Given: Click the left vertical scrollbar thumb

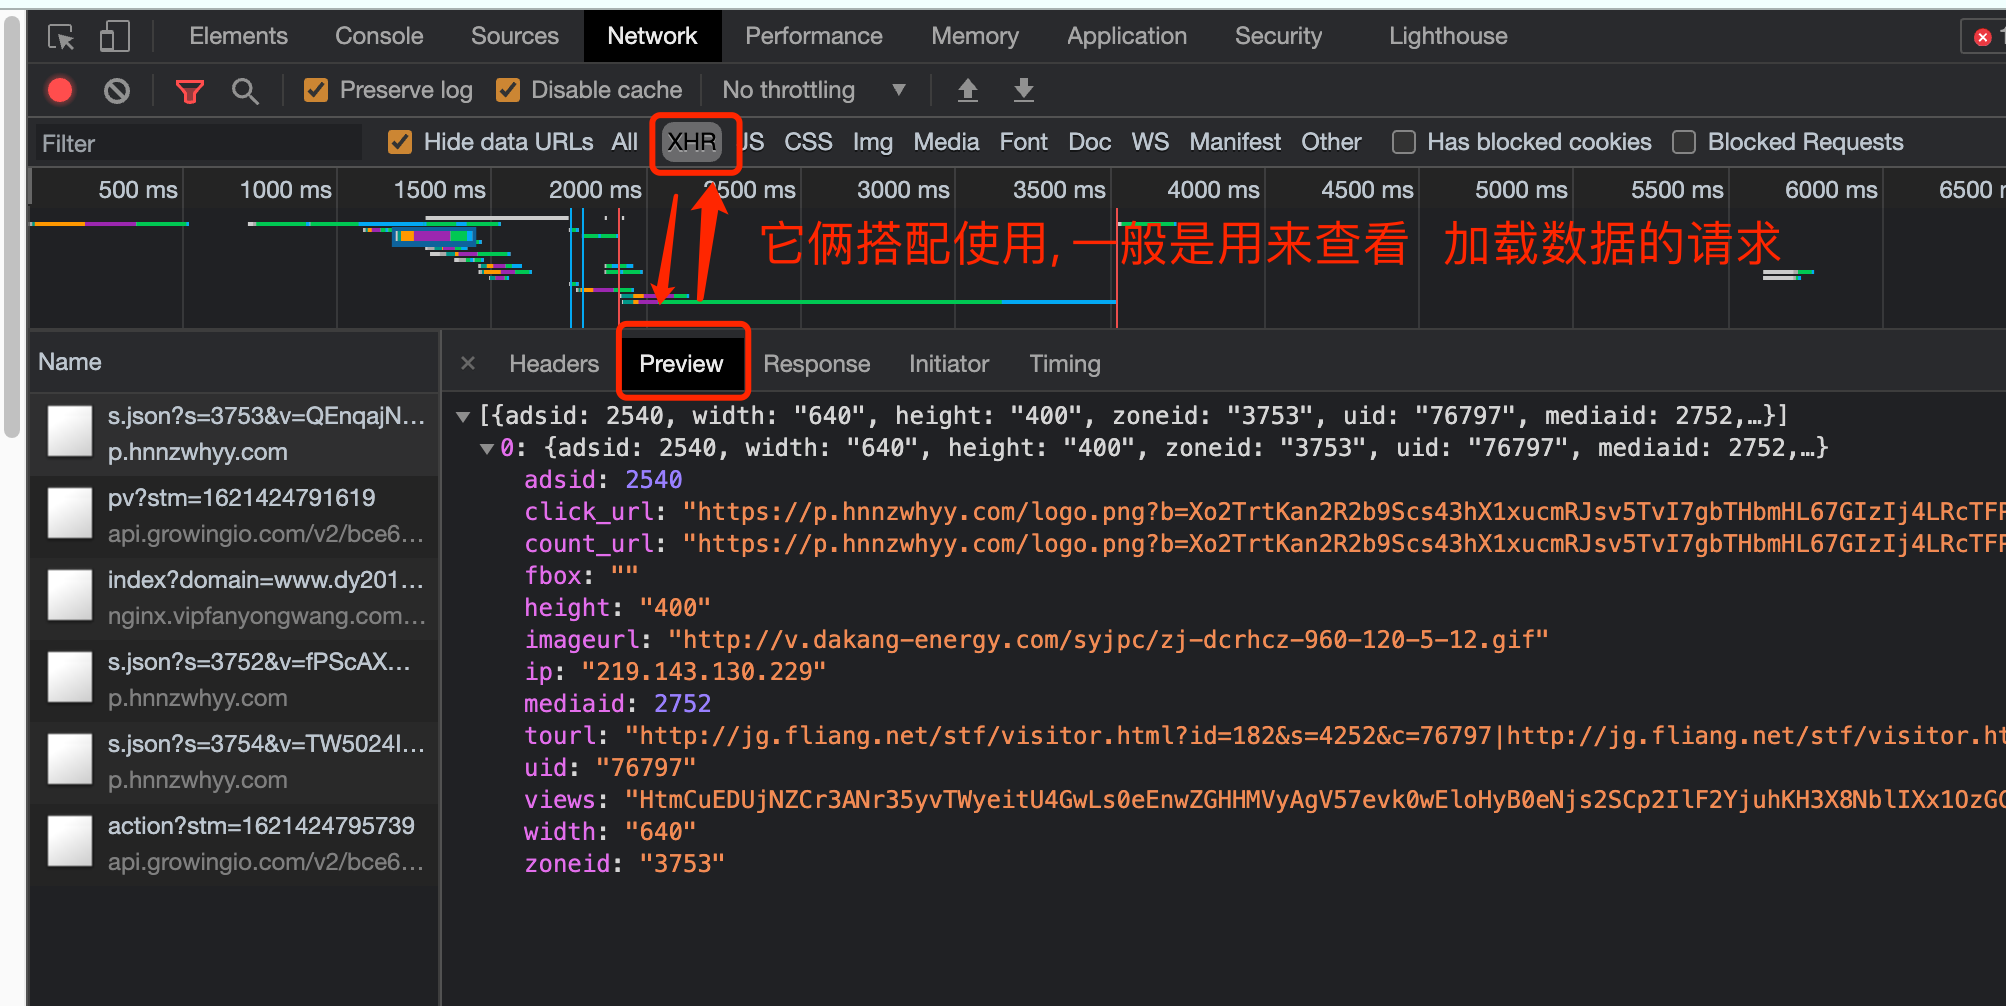Looking at the screenshot, I should pyautogui.click(x=12, y=225).
